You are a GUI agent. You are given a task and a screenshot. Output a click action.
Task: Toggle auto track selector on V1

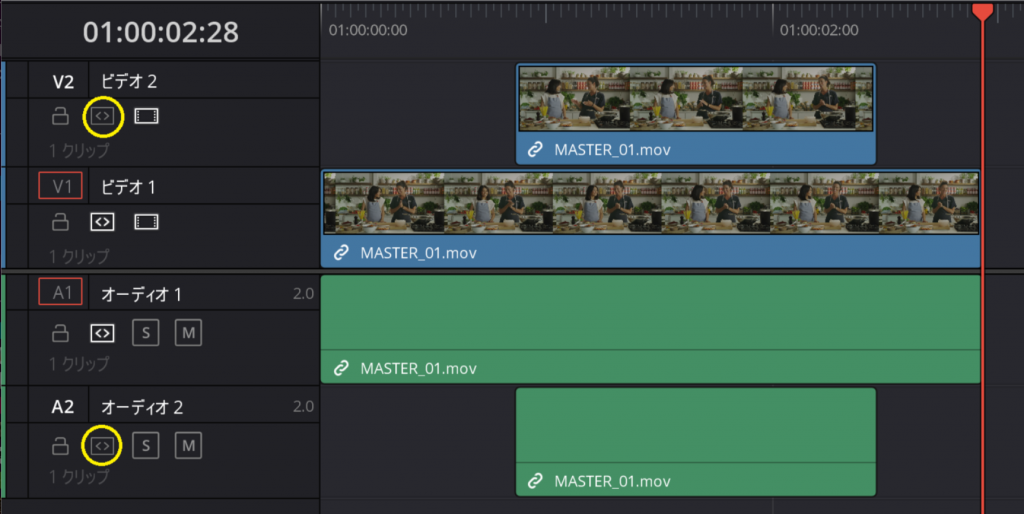[x=103, y=222]
